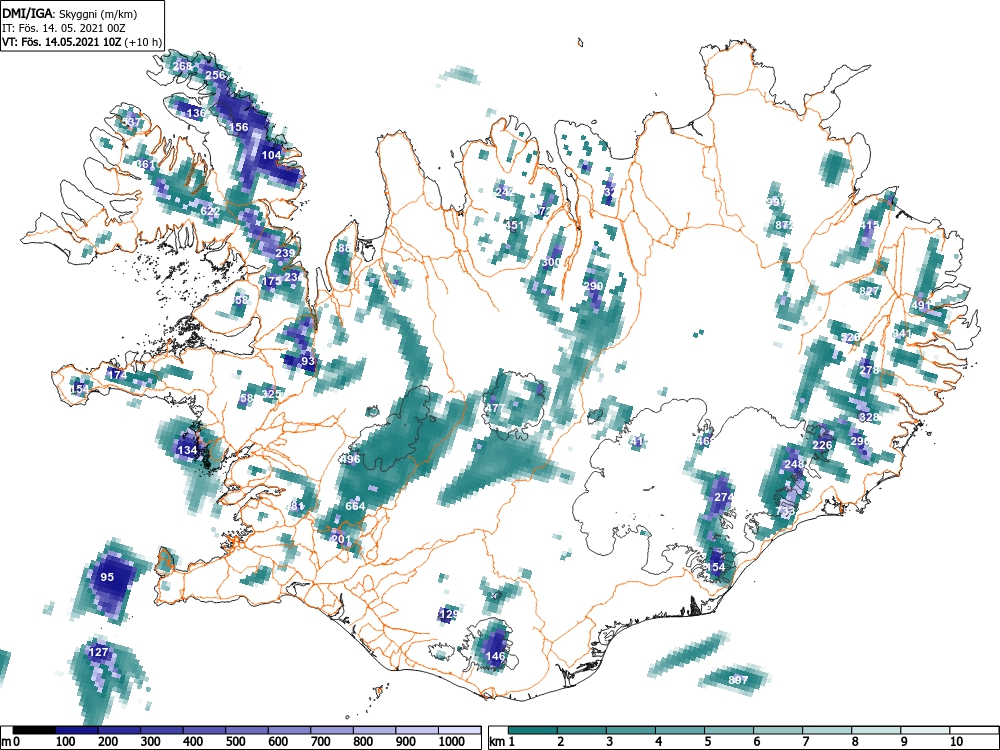Click the '664' visibility label
The height and width of the screenshot is (750, 1000).
355,506
